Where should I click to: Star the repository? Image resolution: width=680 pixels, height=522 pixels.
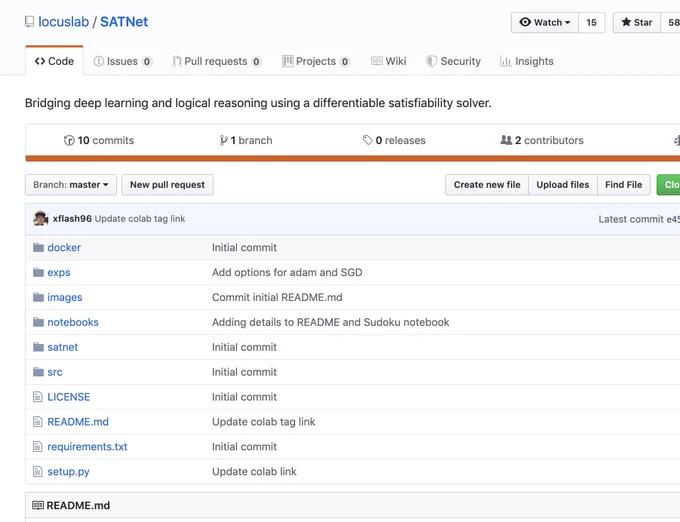[x=637, y=23]
